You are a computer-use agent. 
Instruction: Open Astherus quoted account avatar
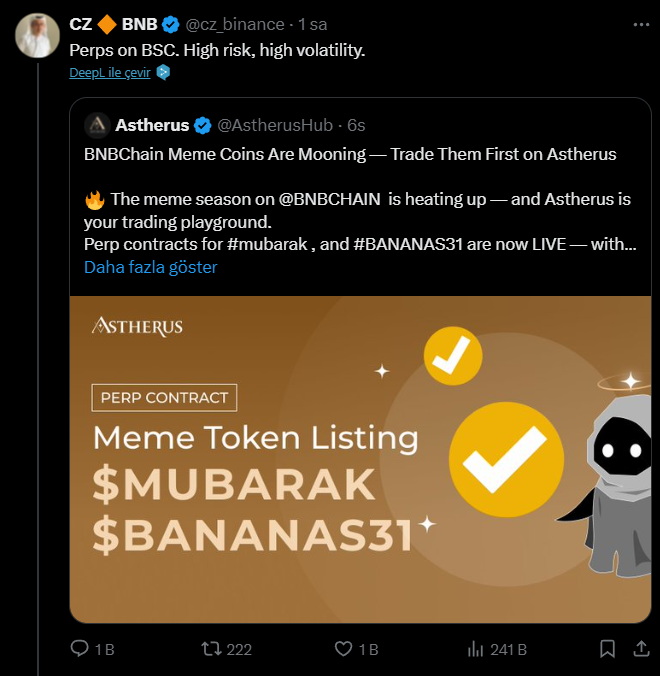pyautogui.click(x=97, y=125)
